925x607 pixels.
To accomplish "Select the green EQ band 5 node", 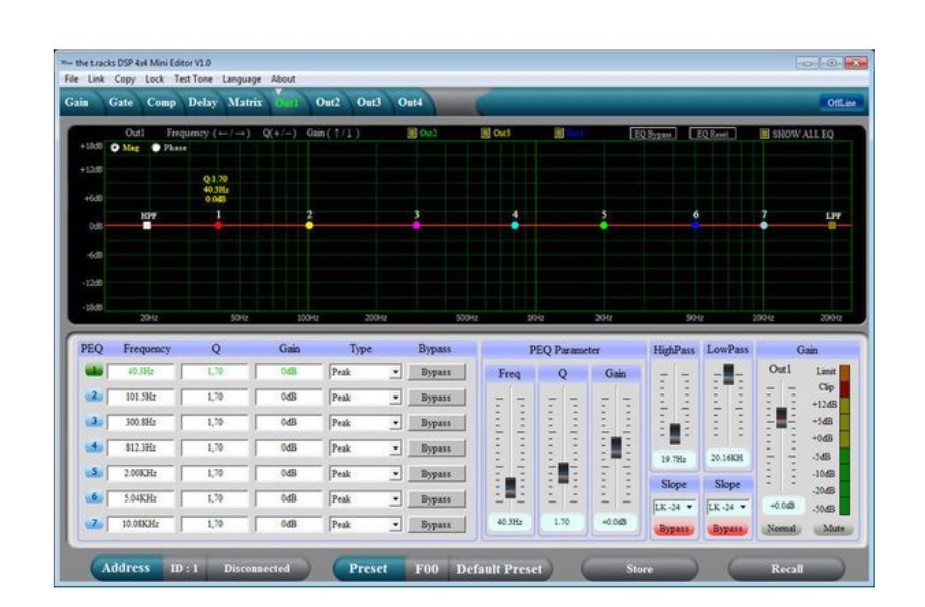I will click(604, 226).
